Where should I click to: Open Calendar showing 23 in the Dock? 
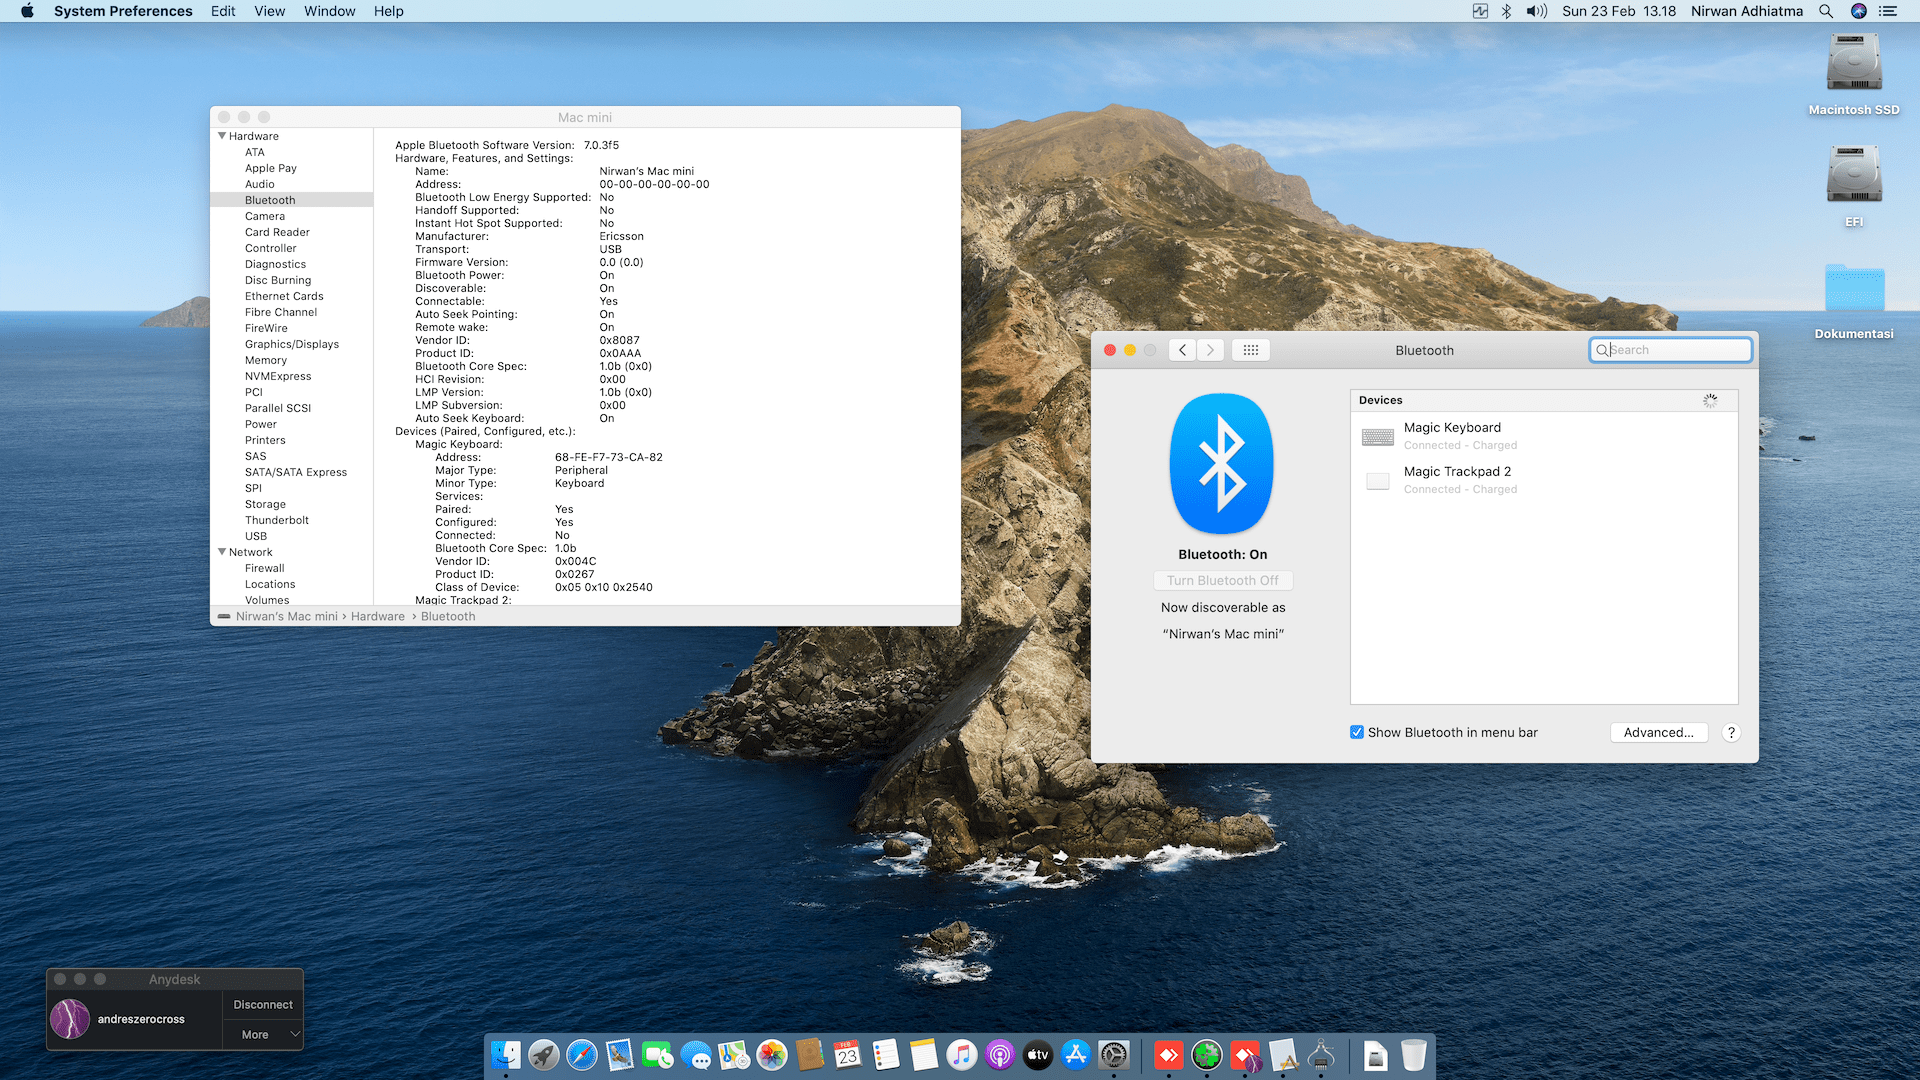click(x=848, y=1055)
